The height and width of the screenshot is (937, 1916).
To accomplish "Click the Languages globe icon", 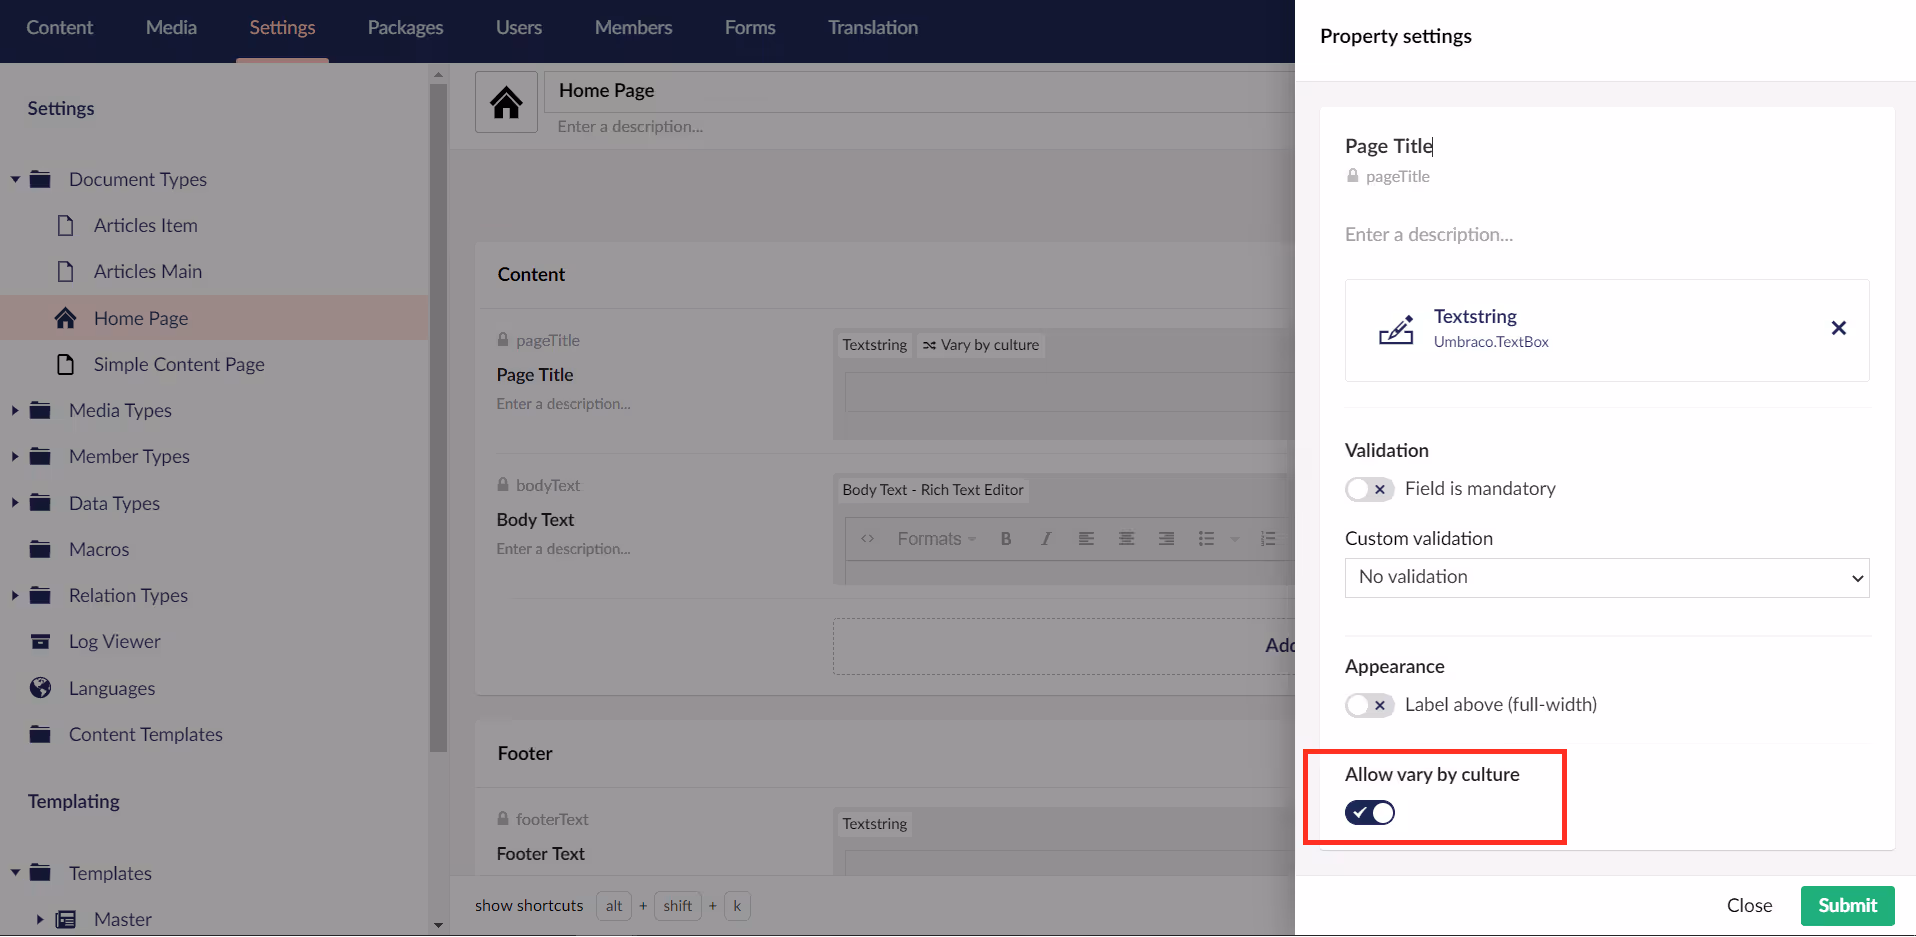I will click(40, 687).
